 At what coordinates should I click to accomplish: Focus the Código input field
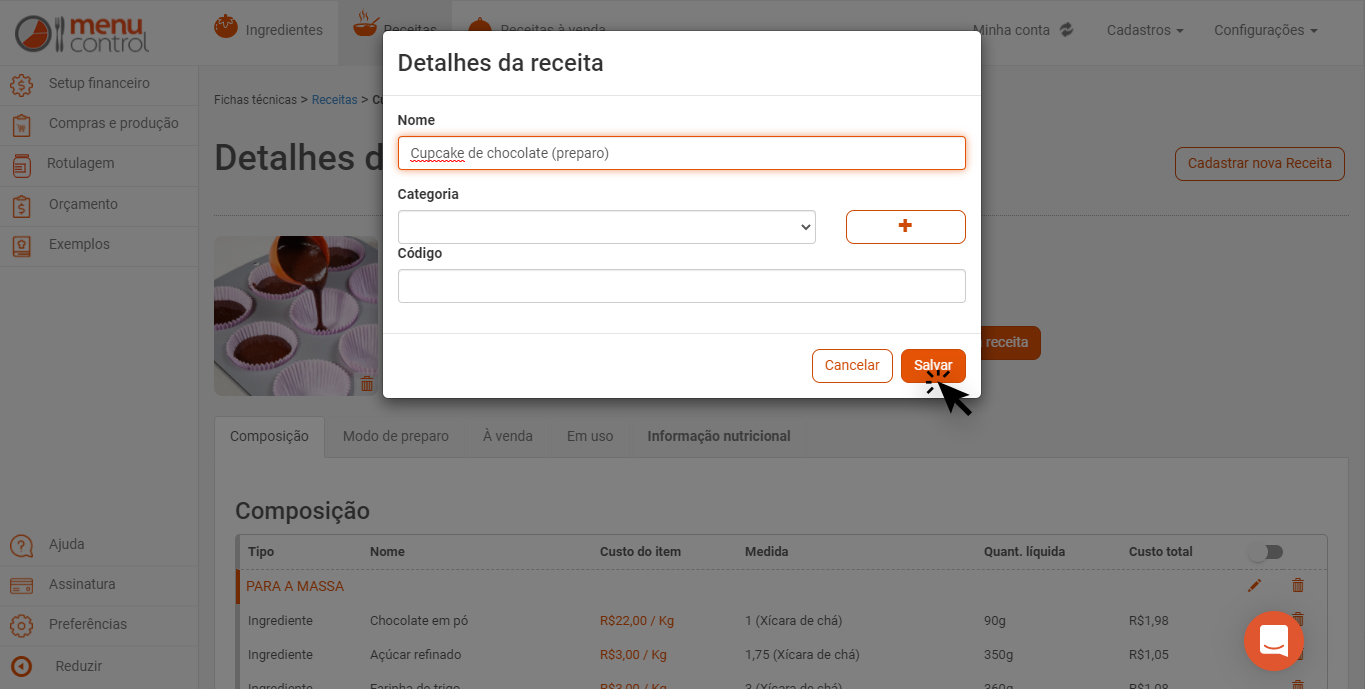tap(682, 286)
